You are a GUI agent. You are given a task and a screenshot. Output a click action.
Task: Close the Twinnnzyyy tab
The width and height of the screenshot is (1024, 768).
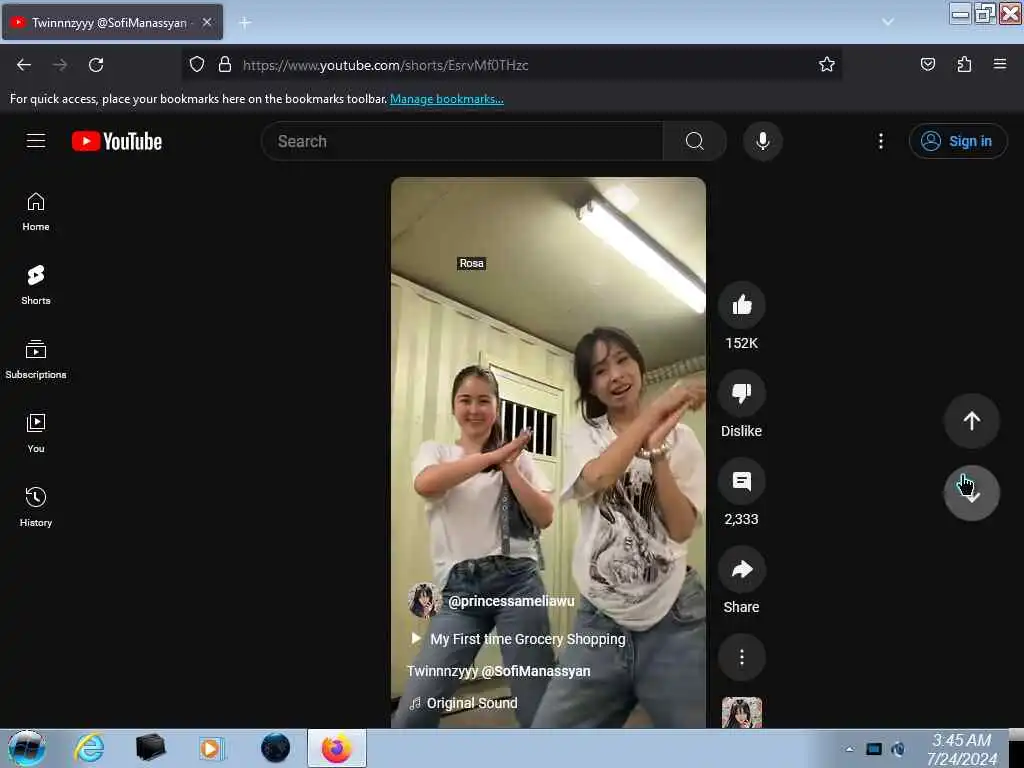pos(206,22)
